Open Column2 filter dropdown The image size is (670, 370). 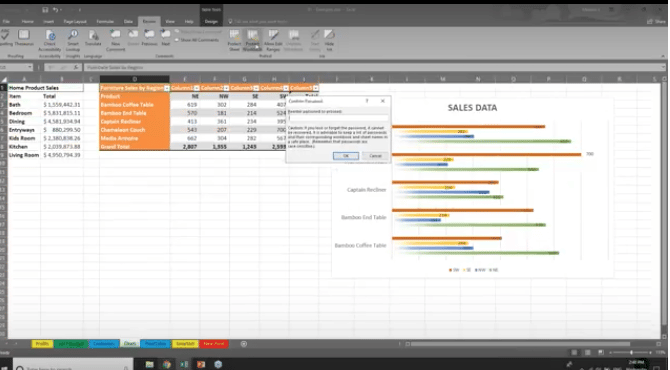point(226,88)
